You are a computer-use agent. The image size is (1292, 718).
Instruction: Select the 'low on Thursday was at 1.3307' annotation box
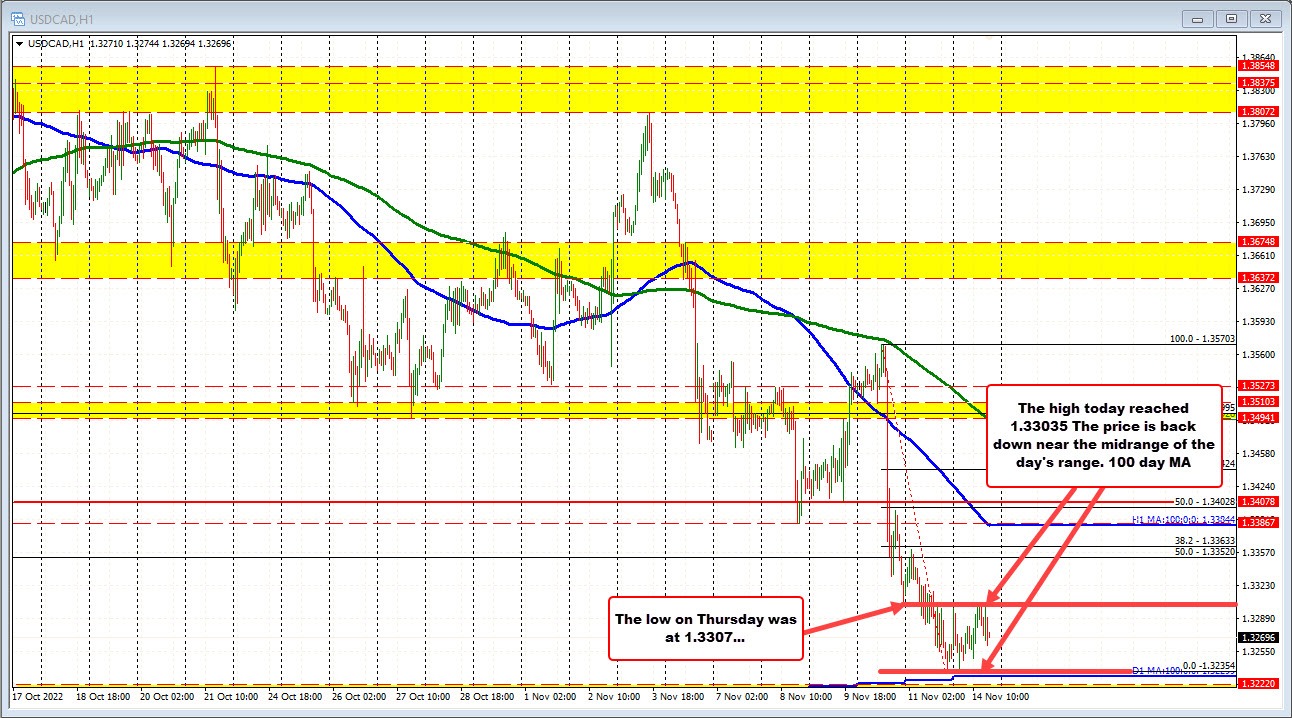click(x=706, y=629)
